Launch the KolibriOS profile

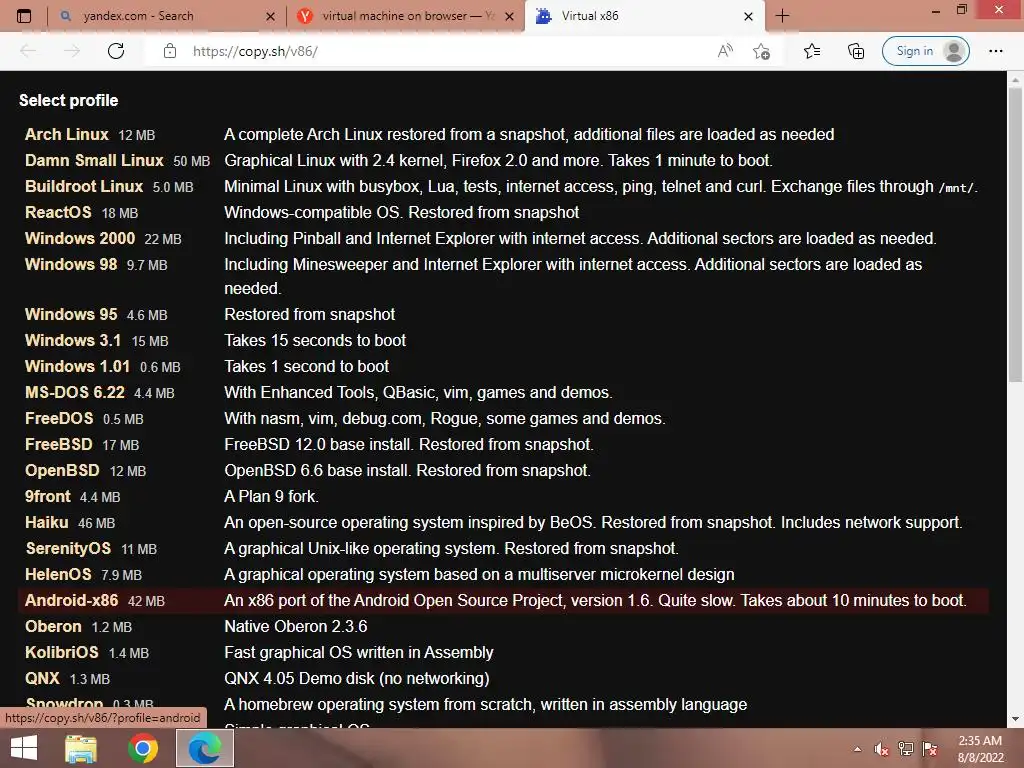[61, 652]
